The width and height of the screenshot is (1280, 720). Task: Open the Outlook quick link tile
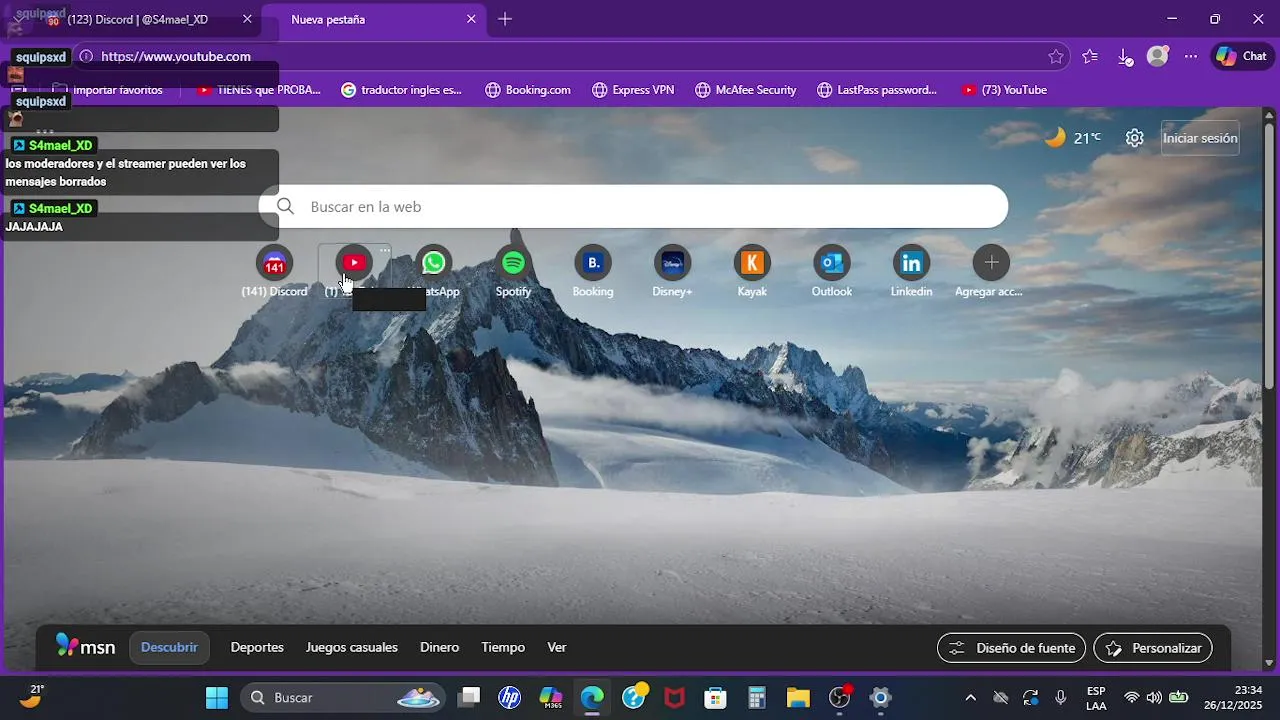point(832,272)
